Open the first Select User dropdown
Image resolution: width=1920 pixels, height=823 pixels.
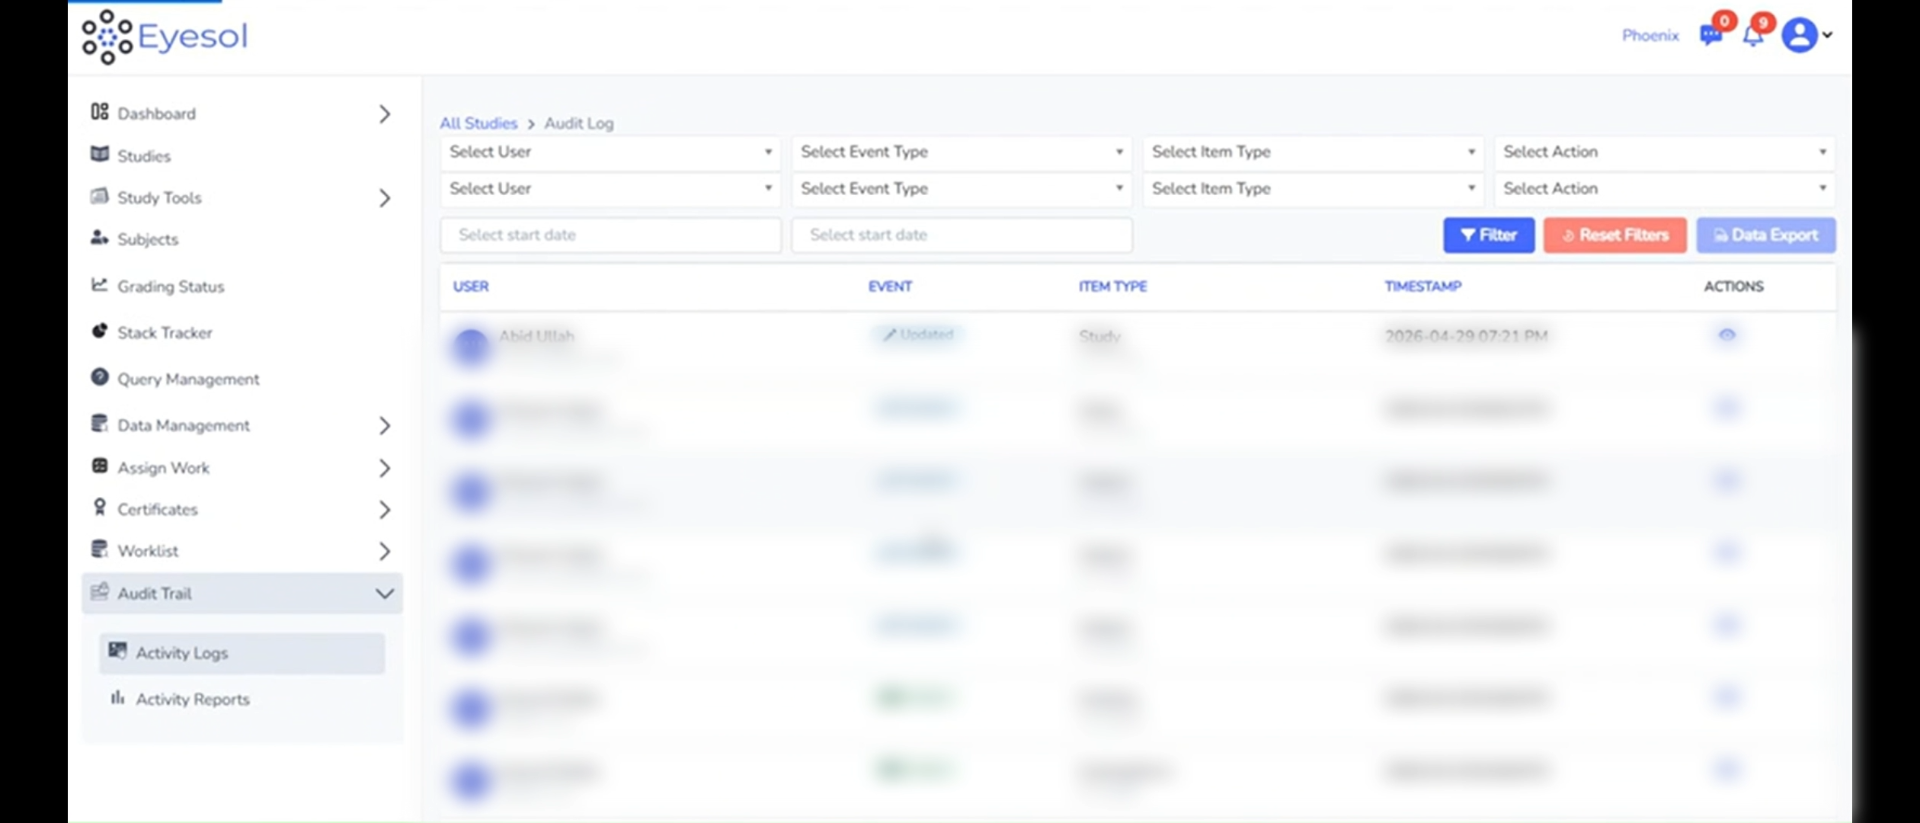coord(610,152)
